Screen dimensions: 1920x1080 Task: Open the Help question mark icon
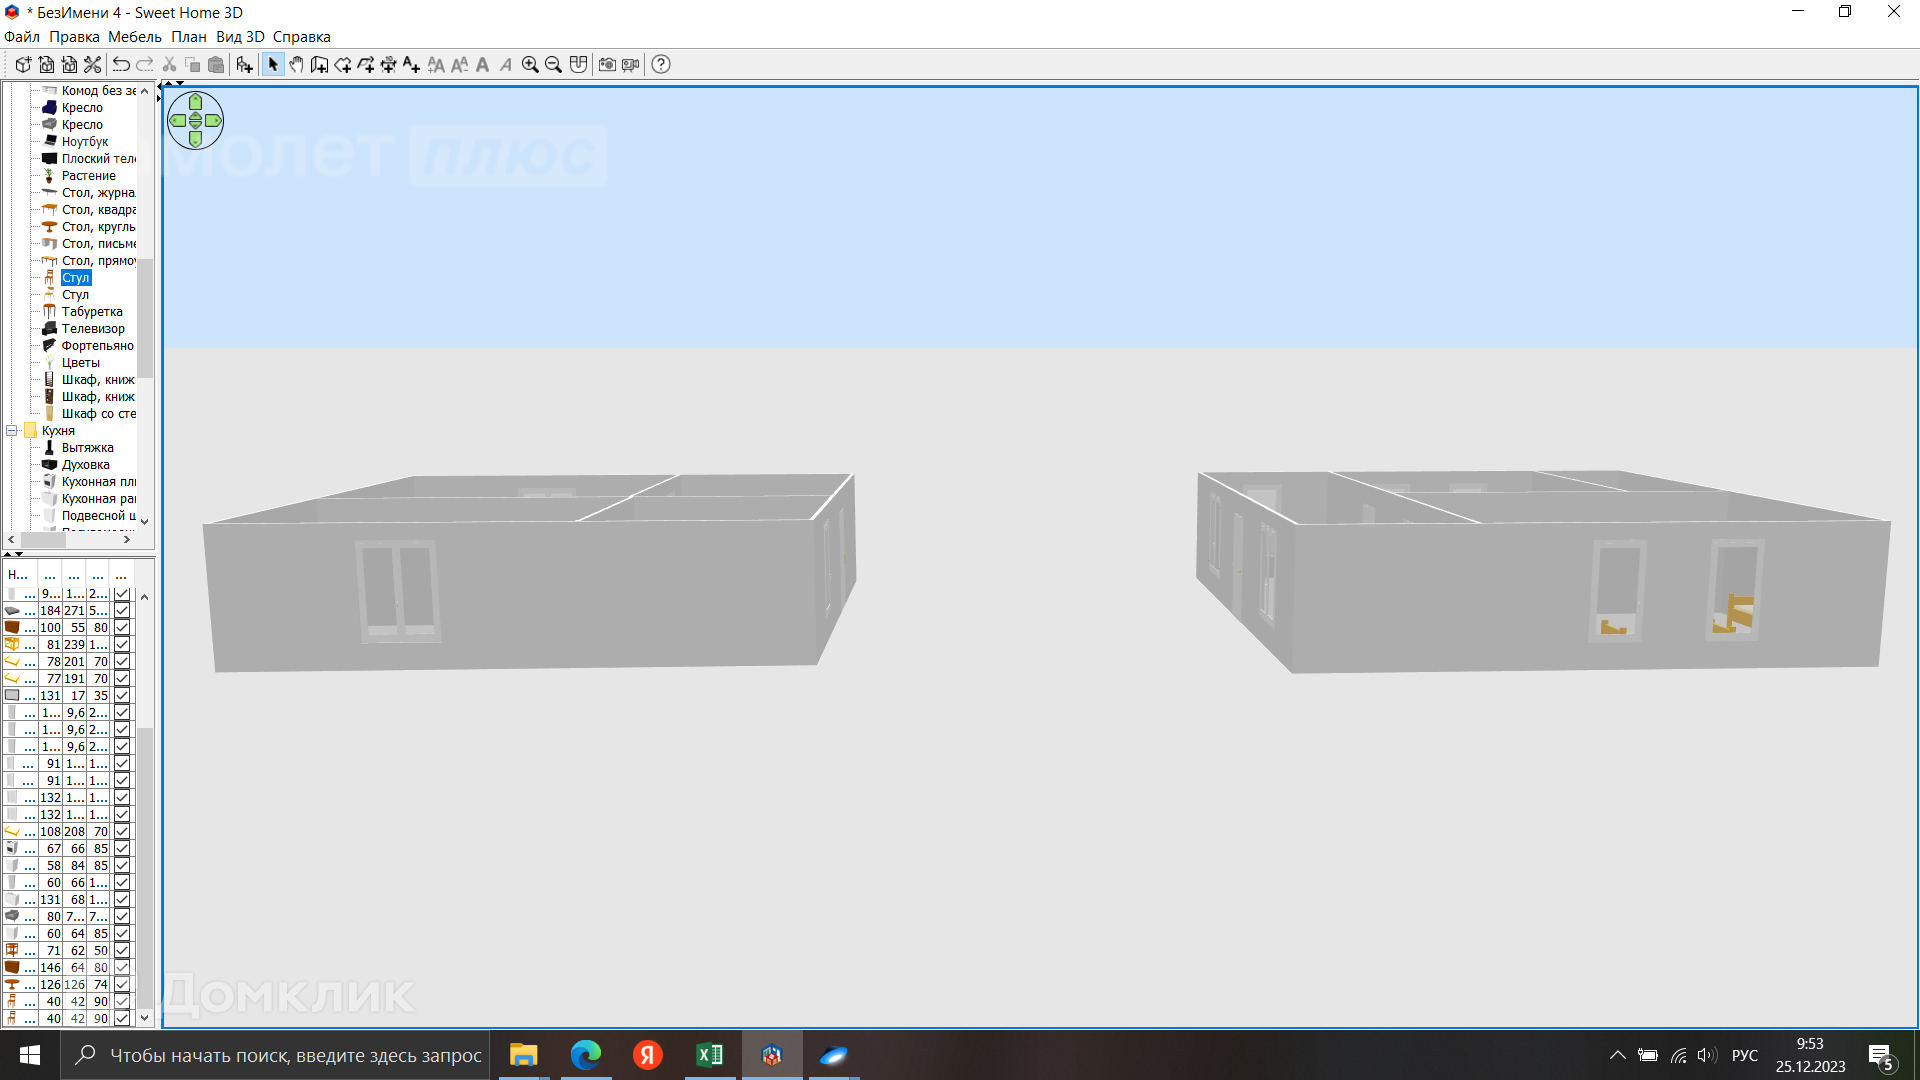click(x=661, y=65)
